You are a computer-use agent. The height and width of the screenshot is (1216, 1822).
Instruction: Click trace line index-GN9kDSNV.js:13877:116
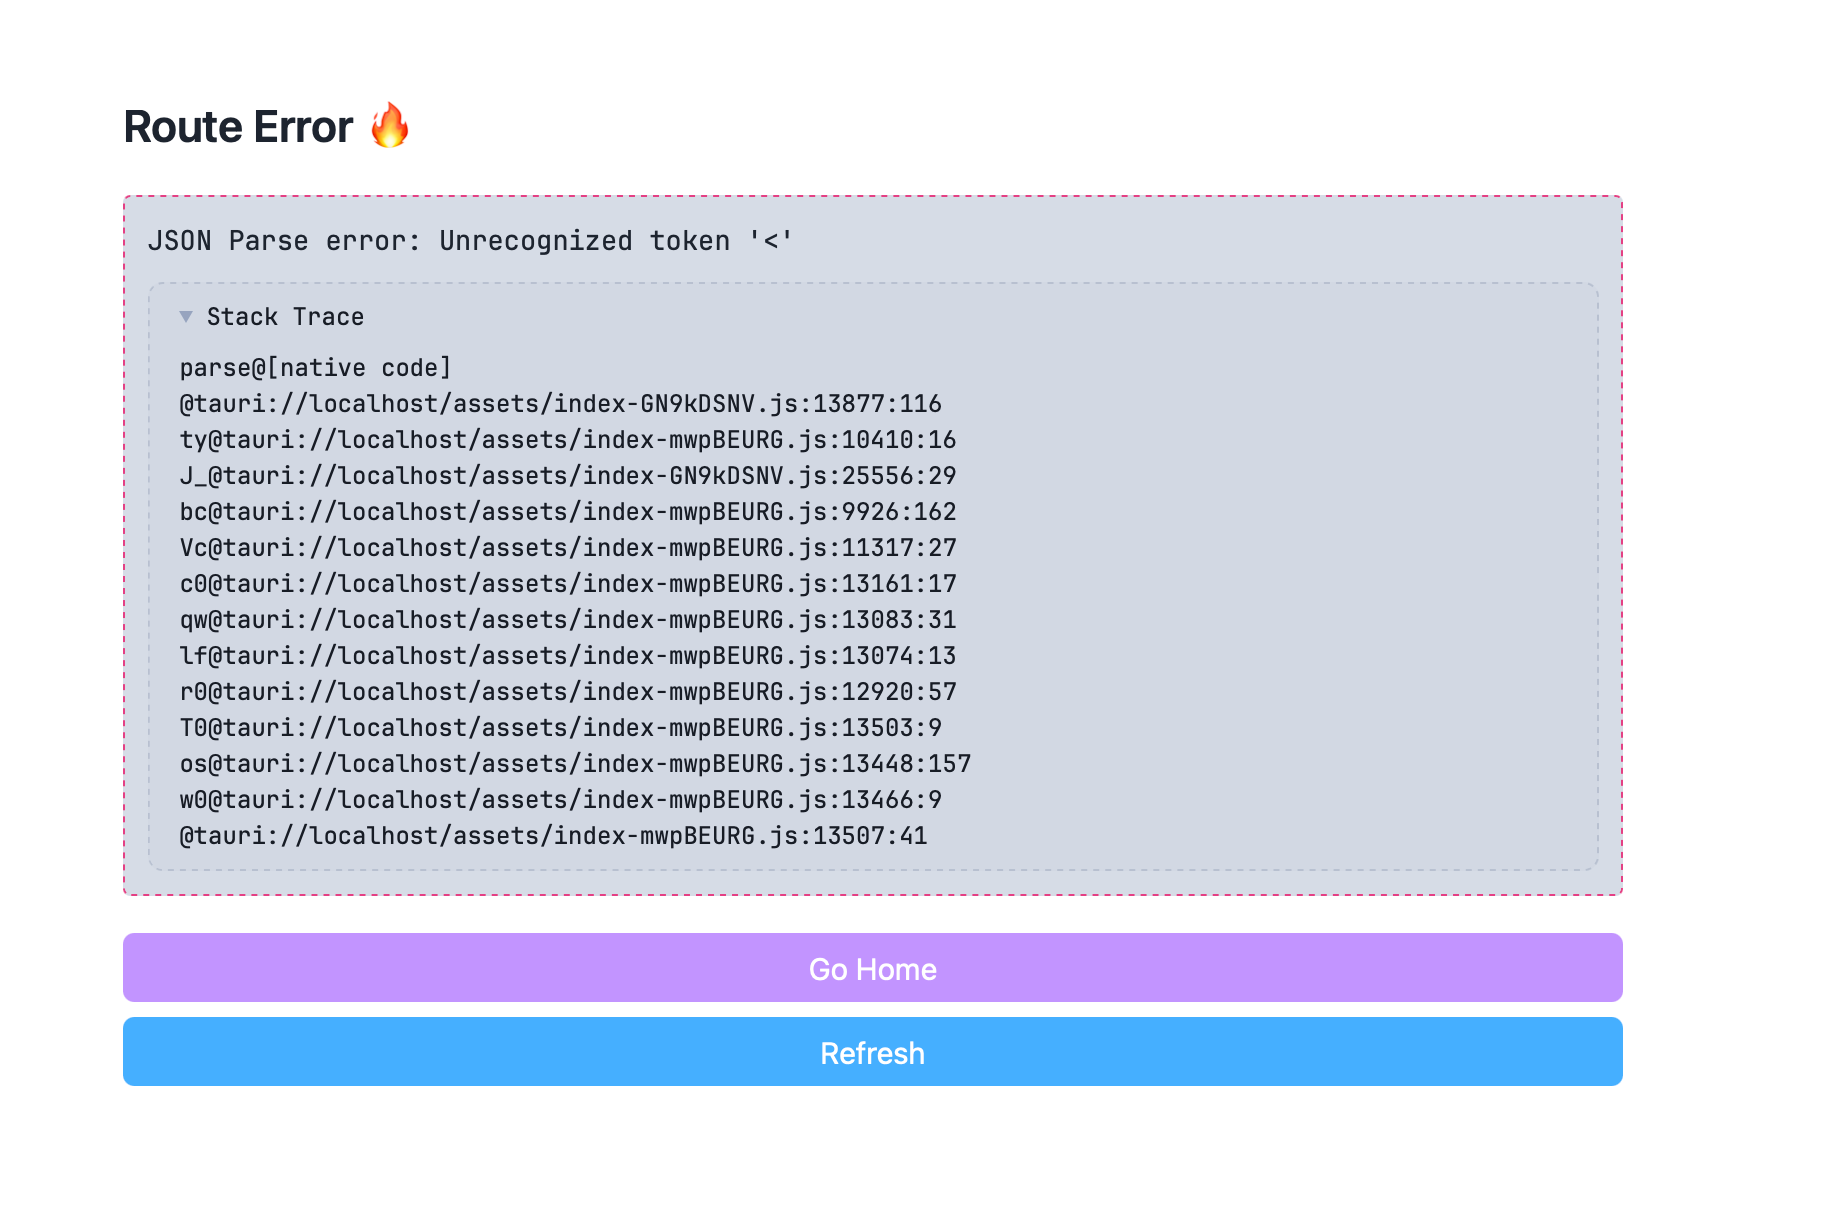click(x=560, y=404)
